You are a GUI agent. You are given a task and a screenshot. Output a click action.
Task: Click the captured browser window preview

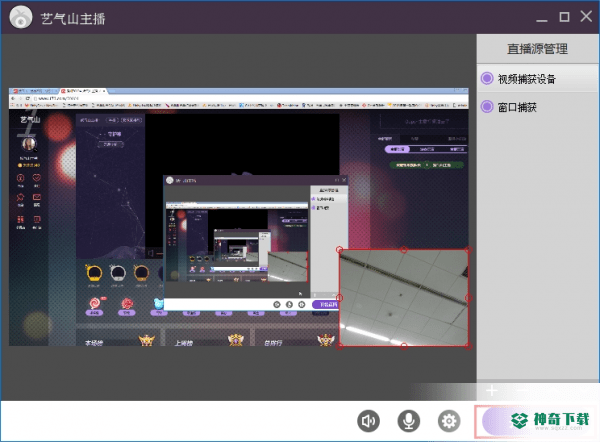coord(172,217)
